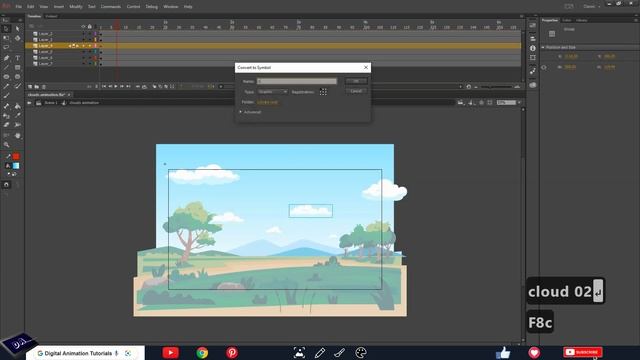
Task: Toggle lock dot for Layer_7
Action: [90, 64]
